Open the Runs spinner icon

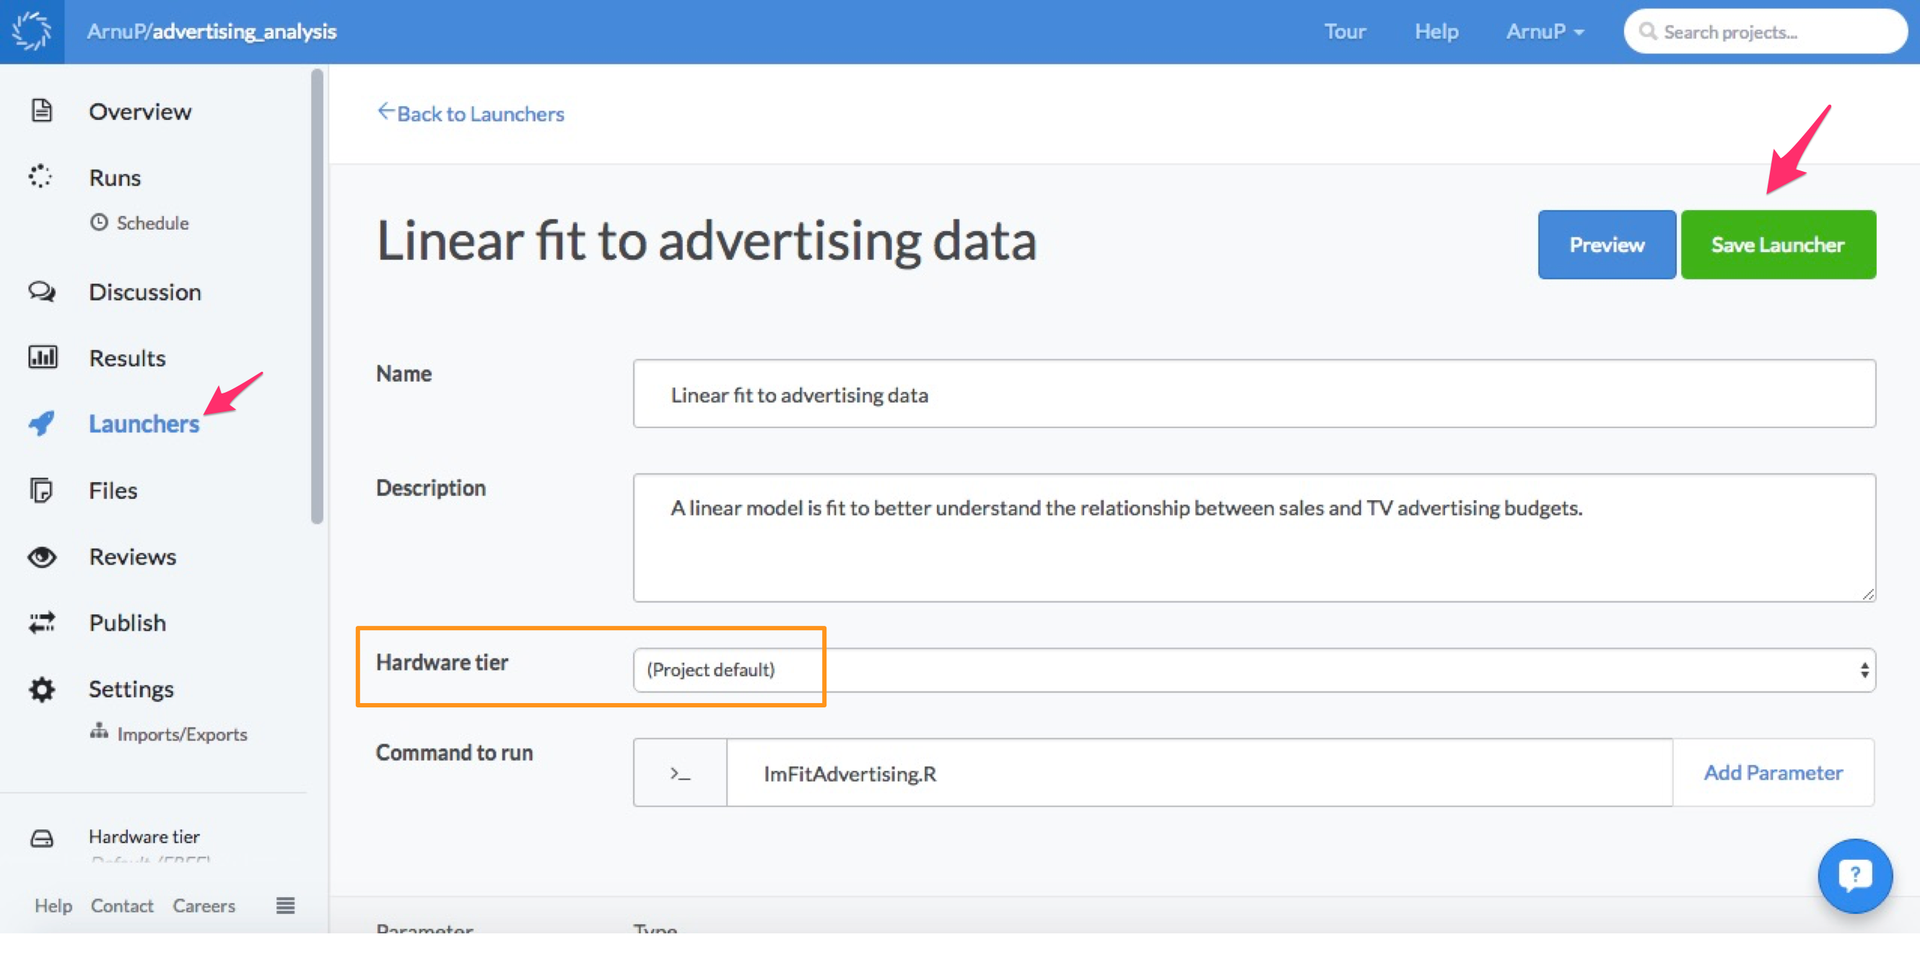[x=41, y=177]
